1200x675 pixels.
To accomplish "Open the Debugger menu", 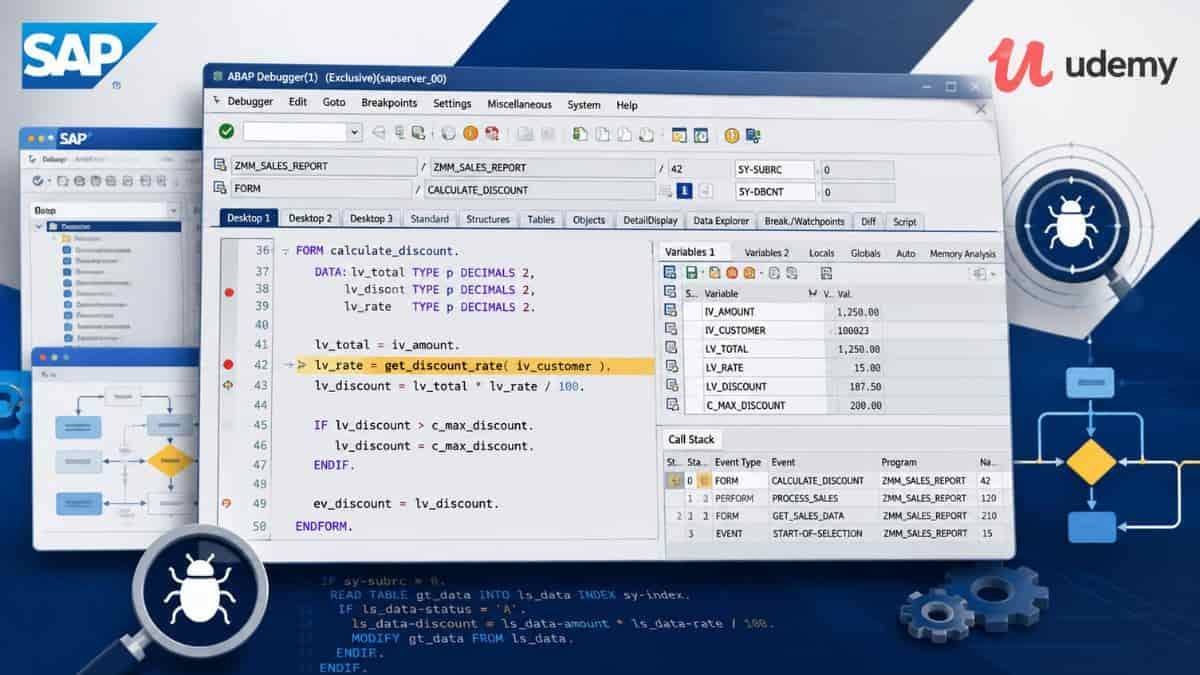I will (250, 102).
